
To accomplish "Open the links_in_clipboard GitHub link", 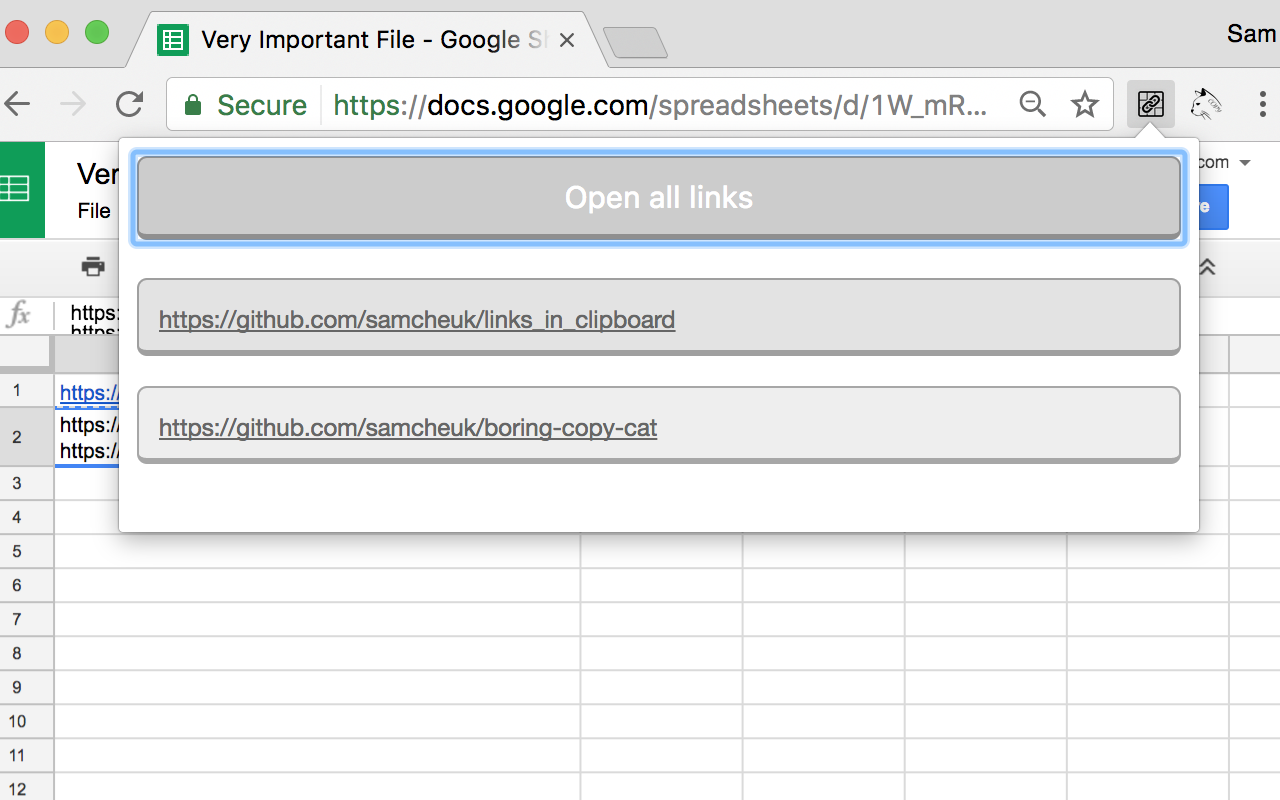I will coord(417,320).
